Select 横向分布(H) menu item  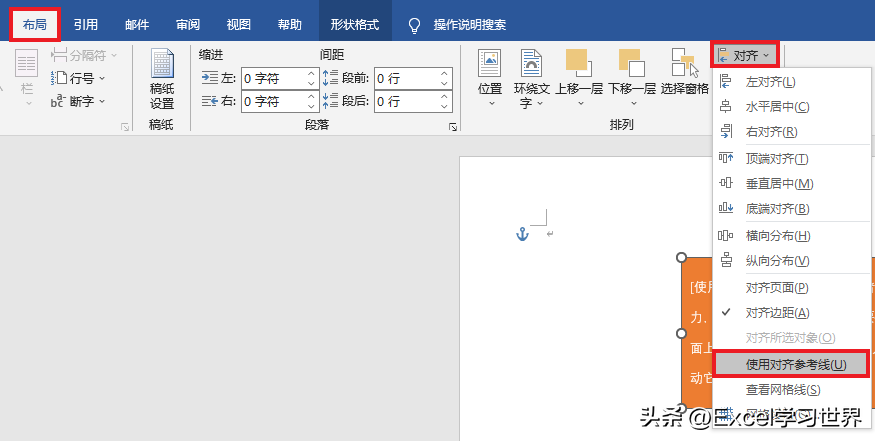point(791,236)
